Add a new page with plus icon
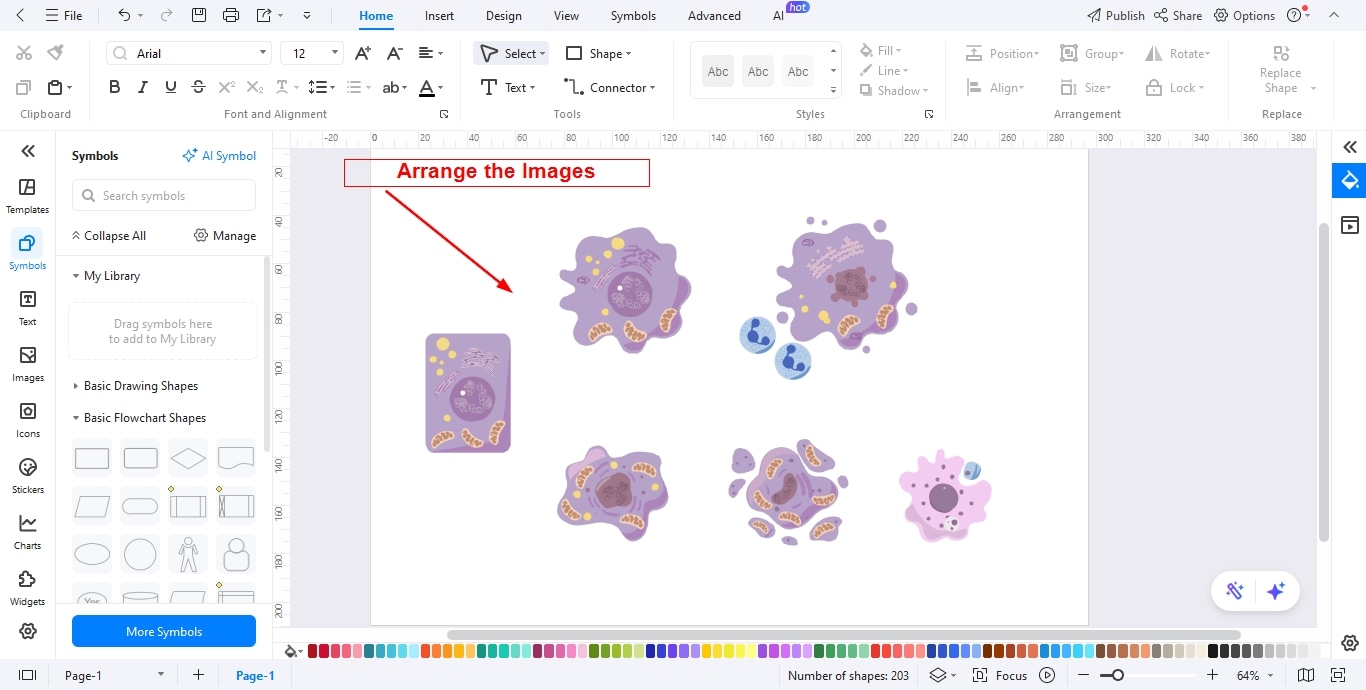 pos(198,675)
